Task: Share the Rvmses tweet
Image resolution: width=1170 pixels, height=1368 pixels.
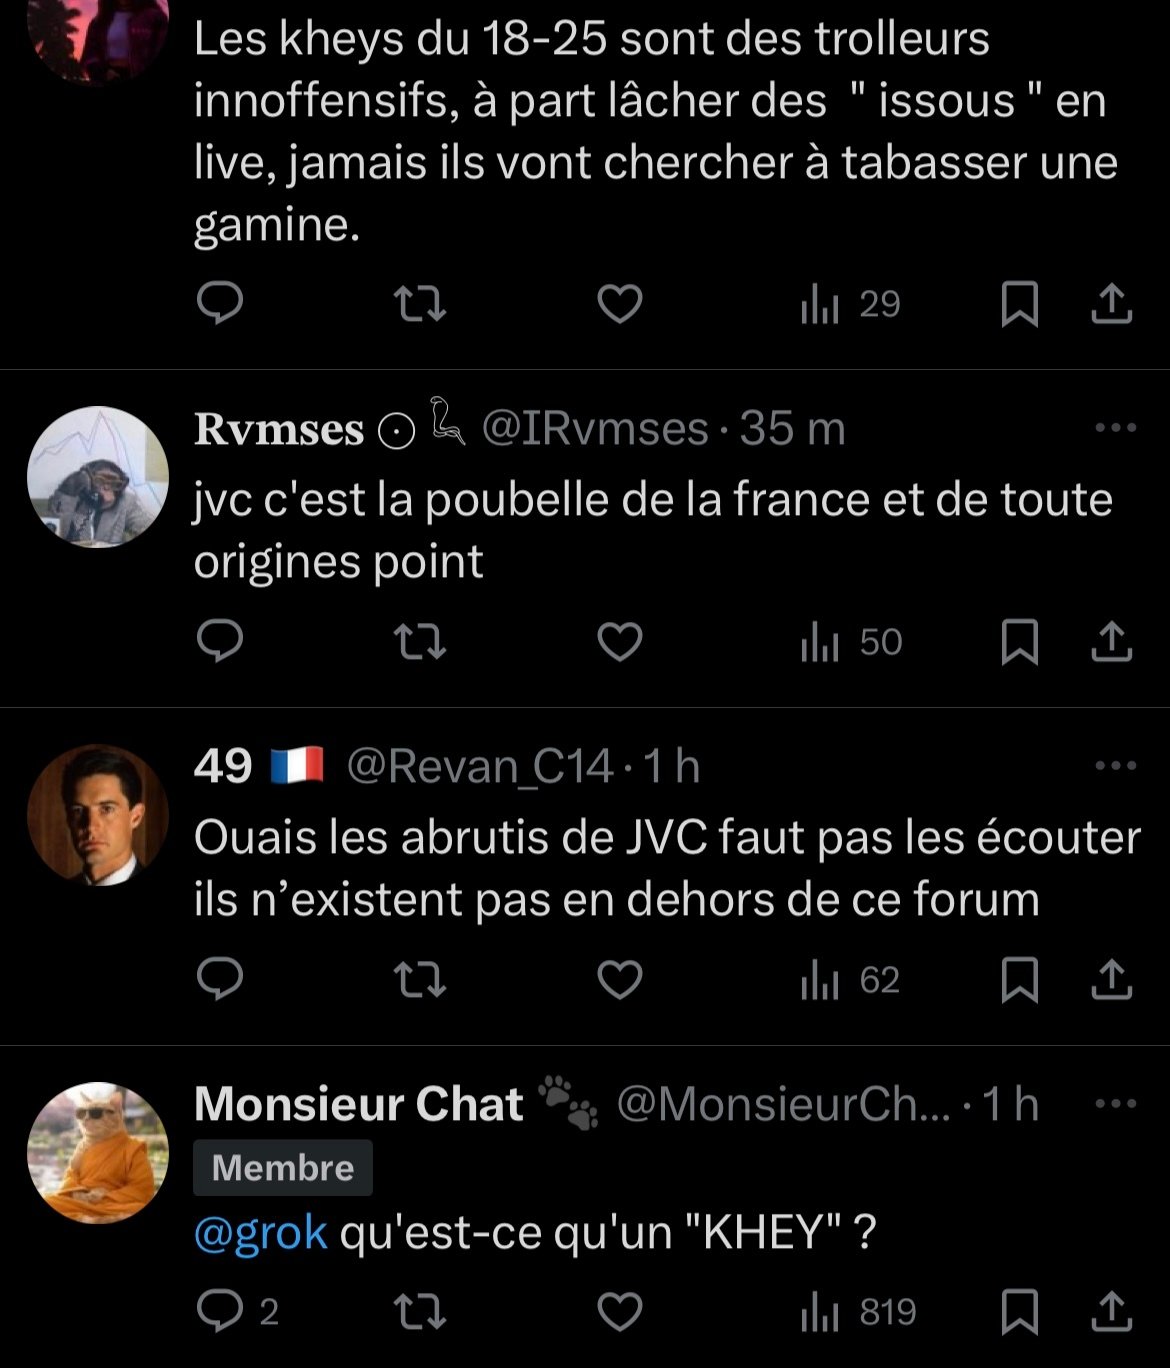Action: click(1111, 641)
